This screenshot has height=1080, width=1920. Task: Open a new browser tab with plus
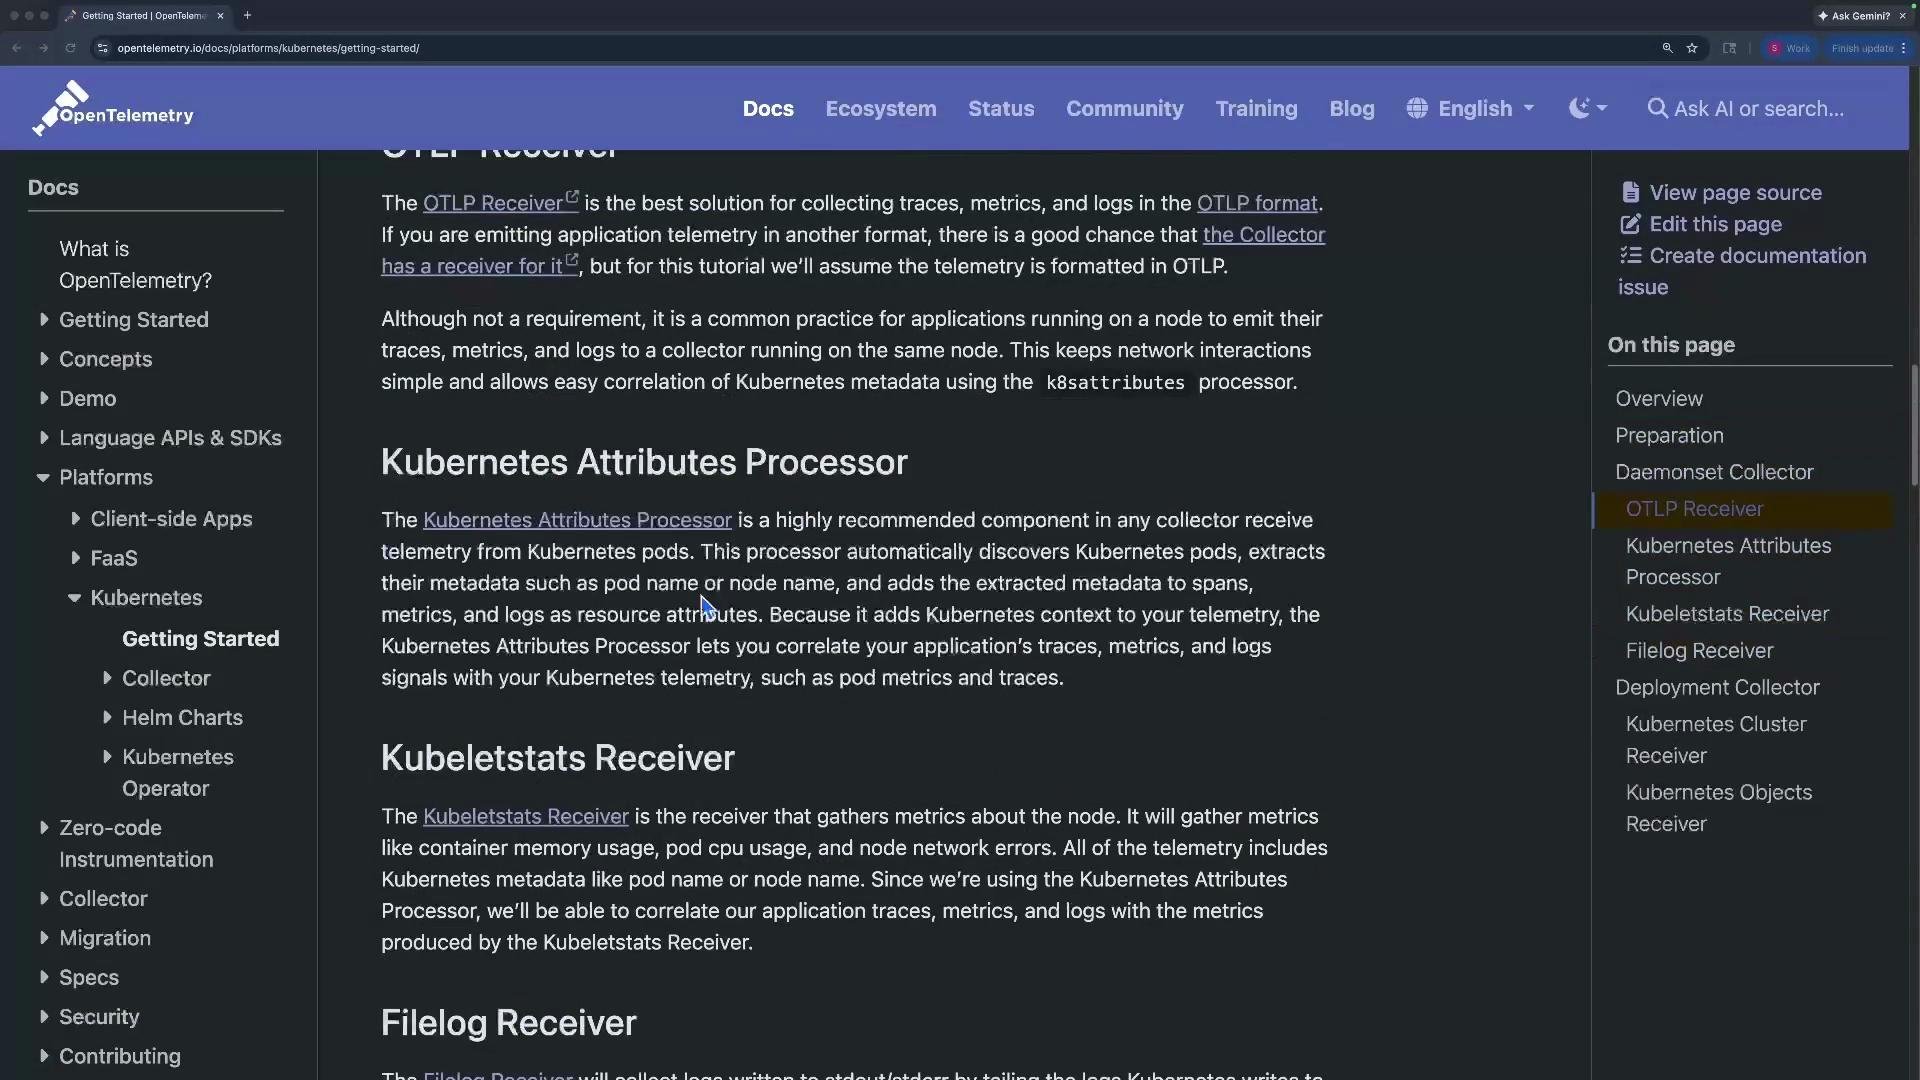(x=247, y=15)
